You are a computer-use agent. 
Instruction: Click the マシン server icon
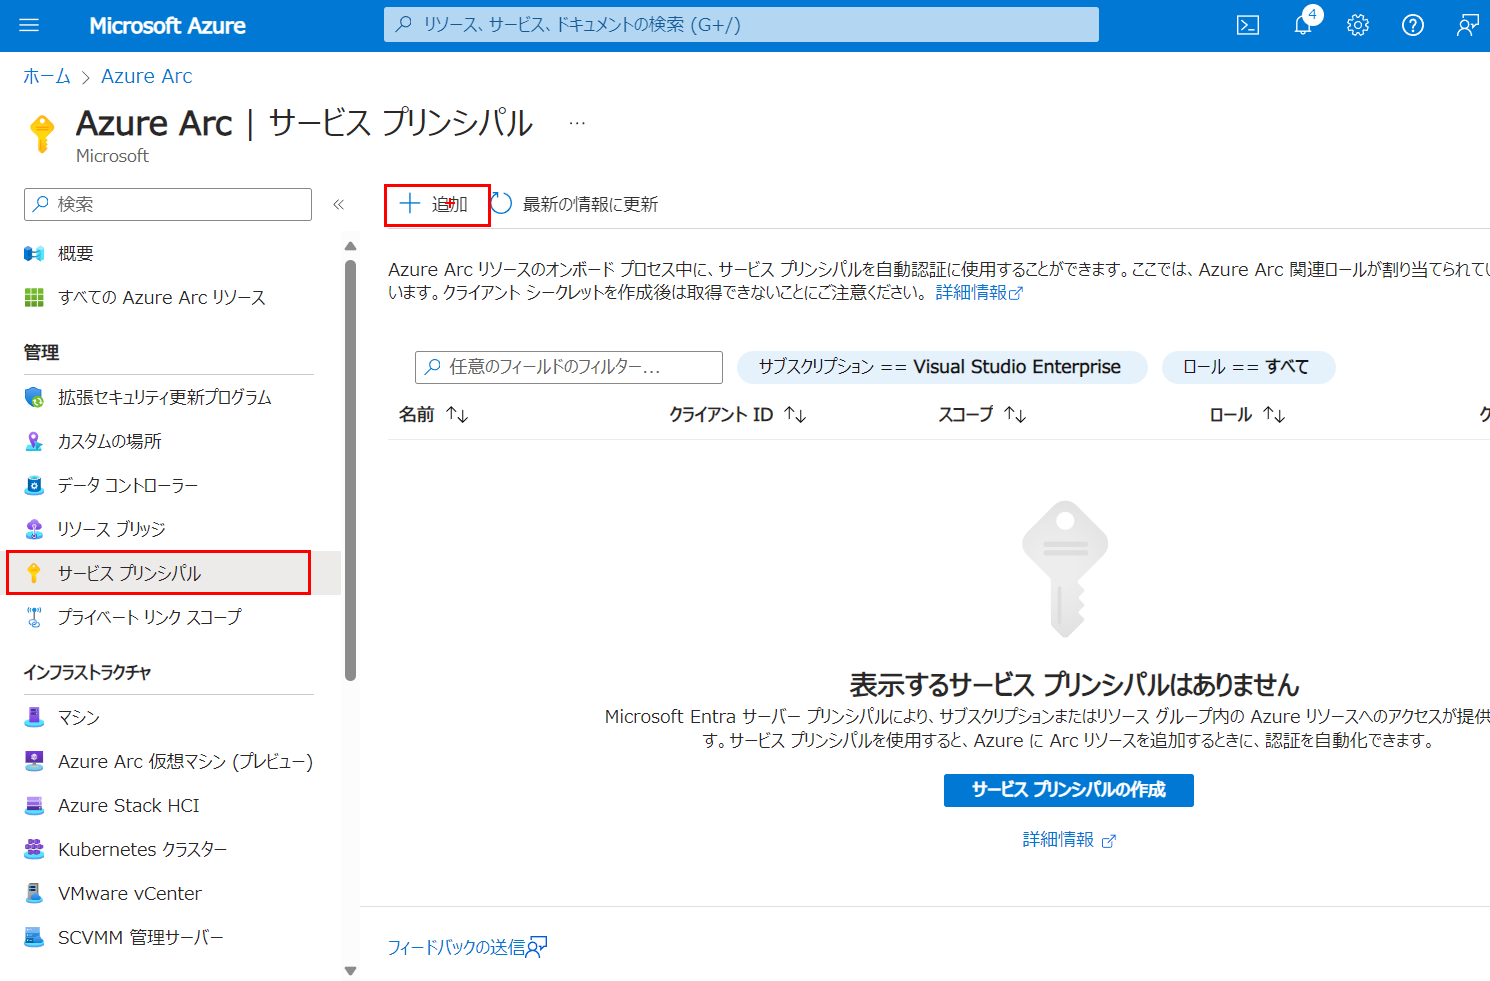click(x=34, y=717)
